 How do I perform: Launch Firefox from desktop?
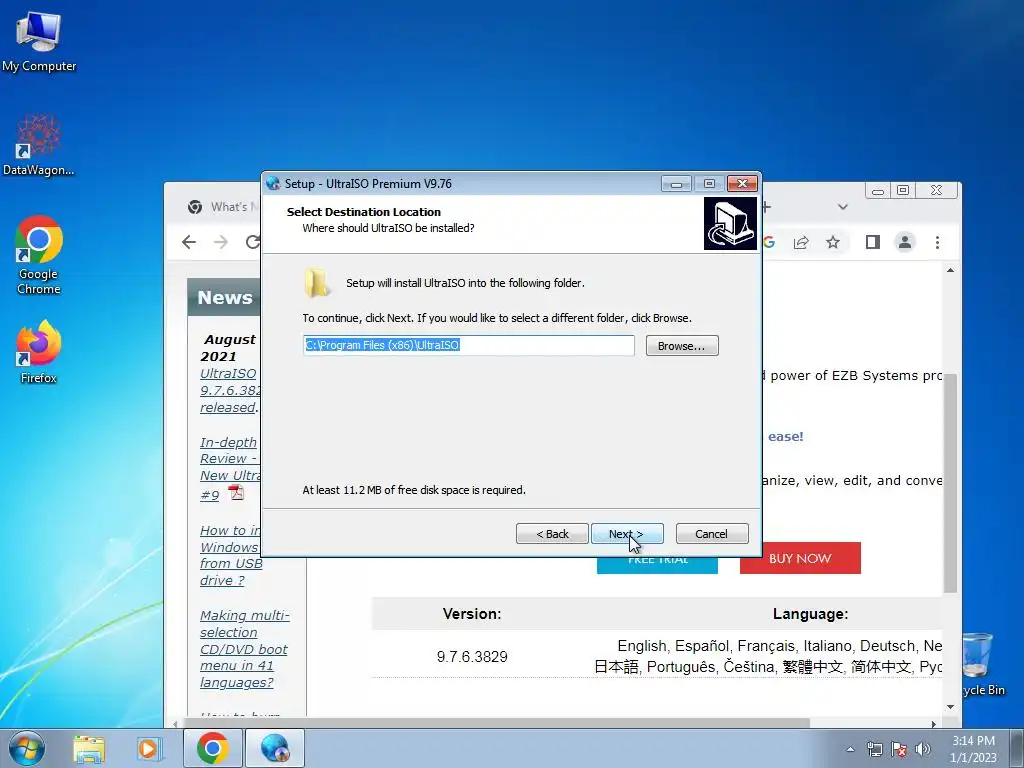click(x=39, y=351)
